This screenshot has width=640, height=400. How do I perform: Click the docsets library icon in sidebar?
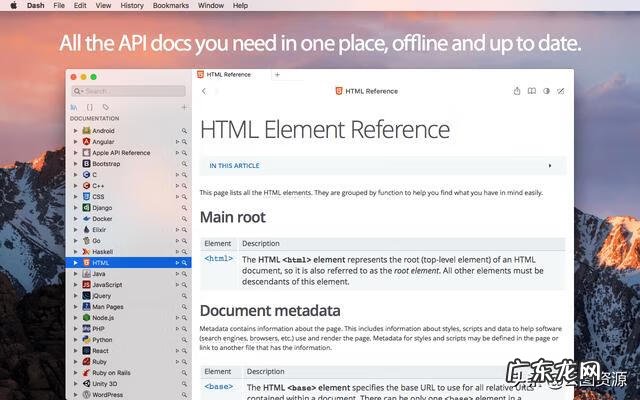point(74,107)
